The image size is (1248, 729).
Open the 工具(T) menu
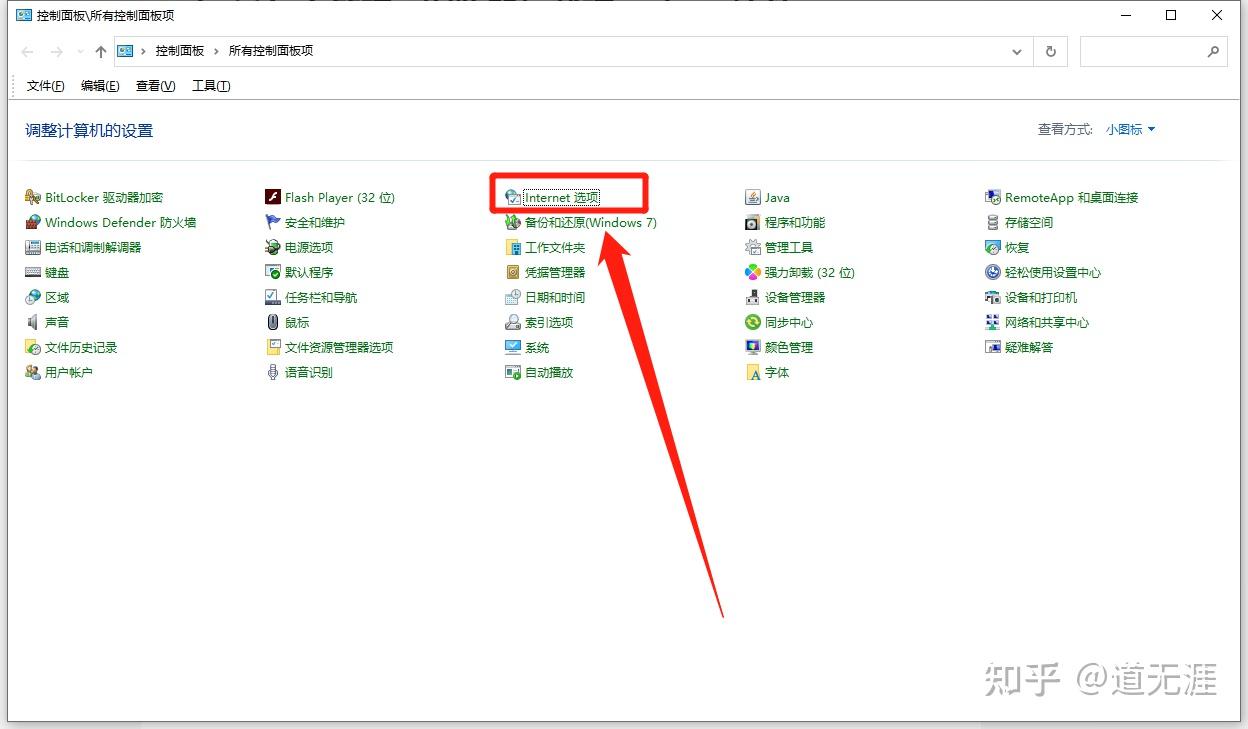(211, 86)
